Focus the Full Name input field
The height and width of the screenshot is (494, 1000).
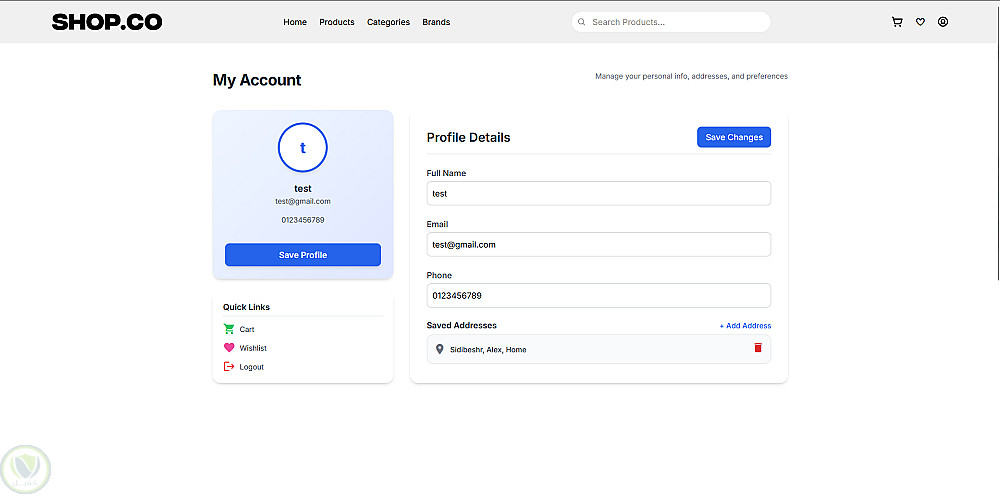pos(598,194)
